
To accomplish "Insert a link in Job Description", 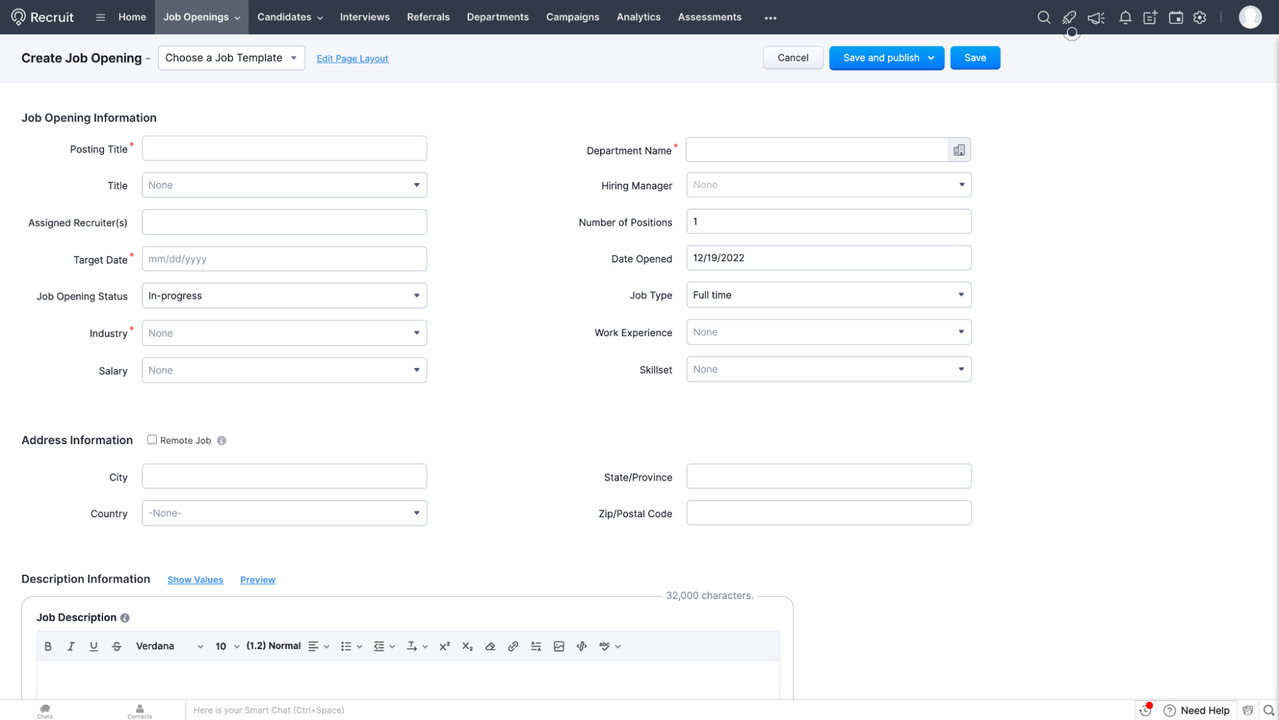I will coord(513,647).
